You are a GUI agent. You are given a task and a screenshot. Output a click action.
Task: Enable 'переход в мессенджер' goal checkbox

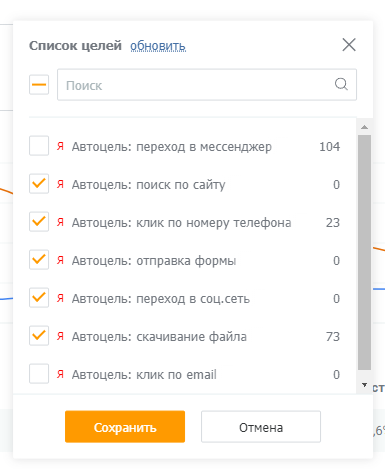(x=39, y=146)
